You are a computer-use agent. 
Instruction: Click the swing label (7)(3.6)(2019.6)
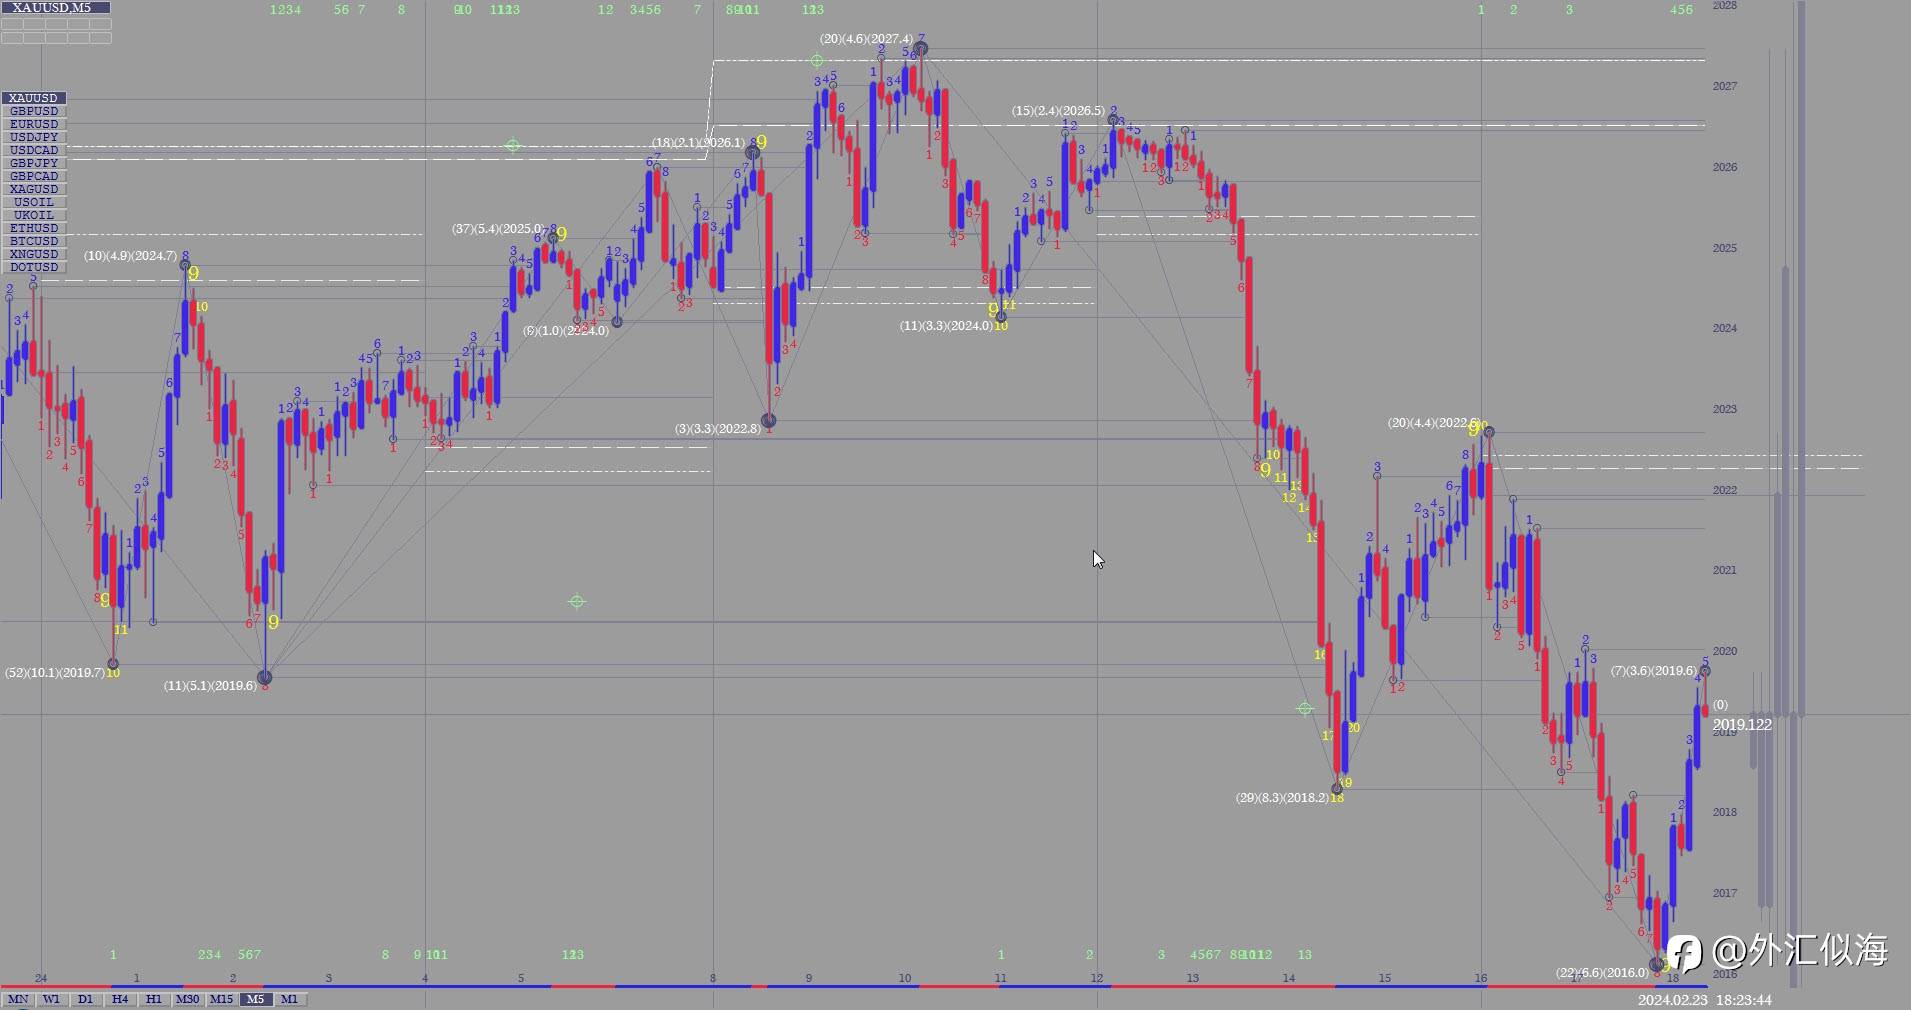pos(1652,671)
